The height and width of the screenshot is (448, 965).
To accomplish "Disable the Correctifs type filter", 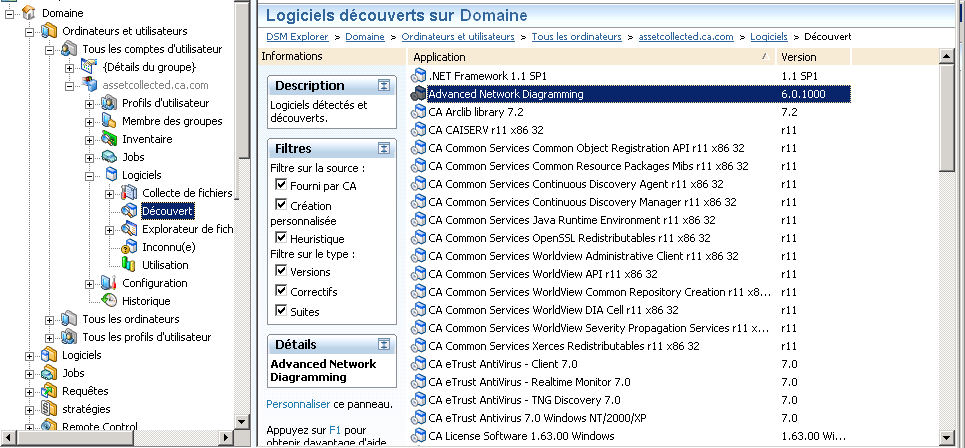I will tap(281, 291).
